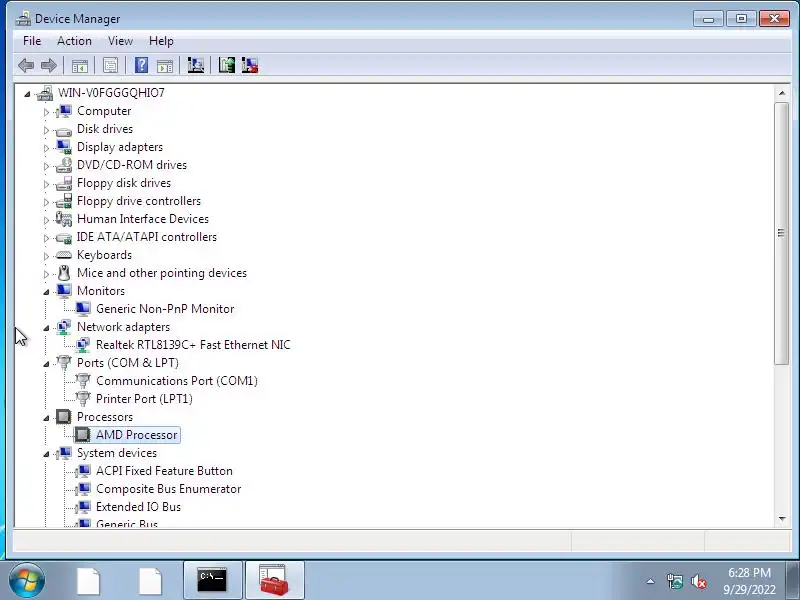Open the Windows Start orb

coord(27,580)
